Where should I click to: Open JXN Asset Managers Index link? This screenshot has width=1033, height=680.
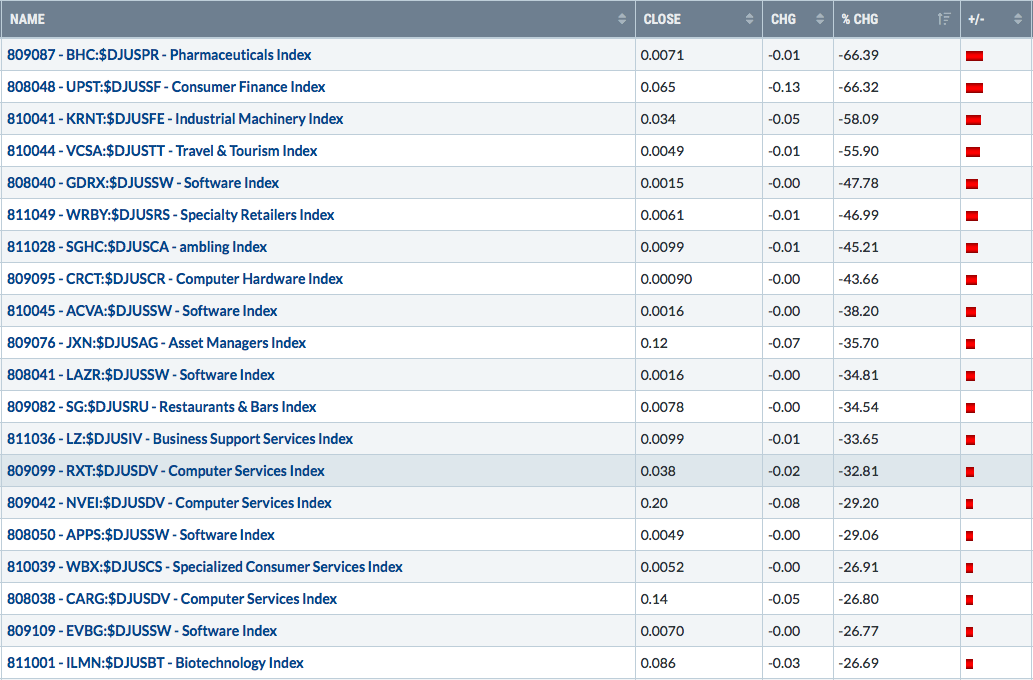click(156, 343)
